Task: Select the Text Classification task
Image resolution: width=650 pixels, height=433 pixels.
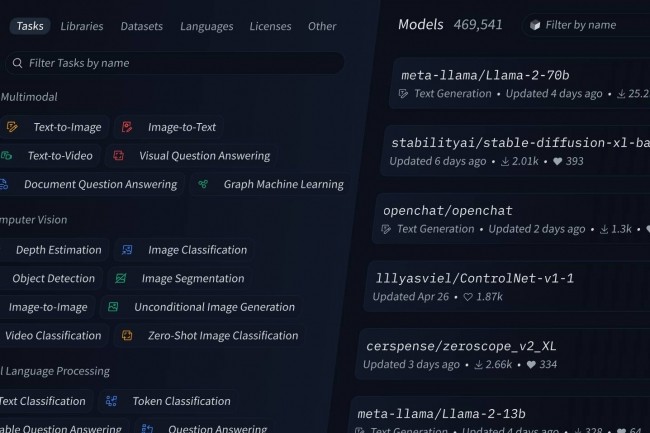Action: (x=46, y=401)
